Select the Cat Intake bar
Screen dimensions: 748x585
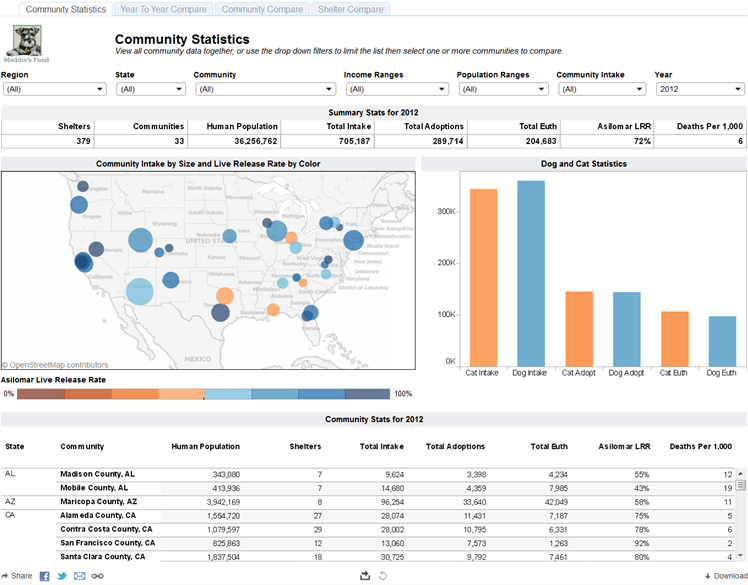pyautogui.click(x=483, y=278)
